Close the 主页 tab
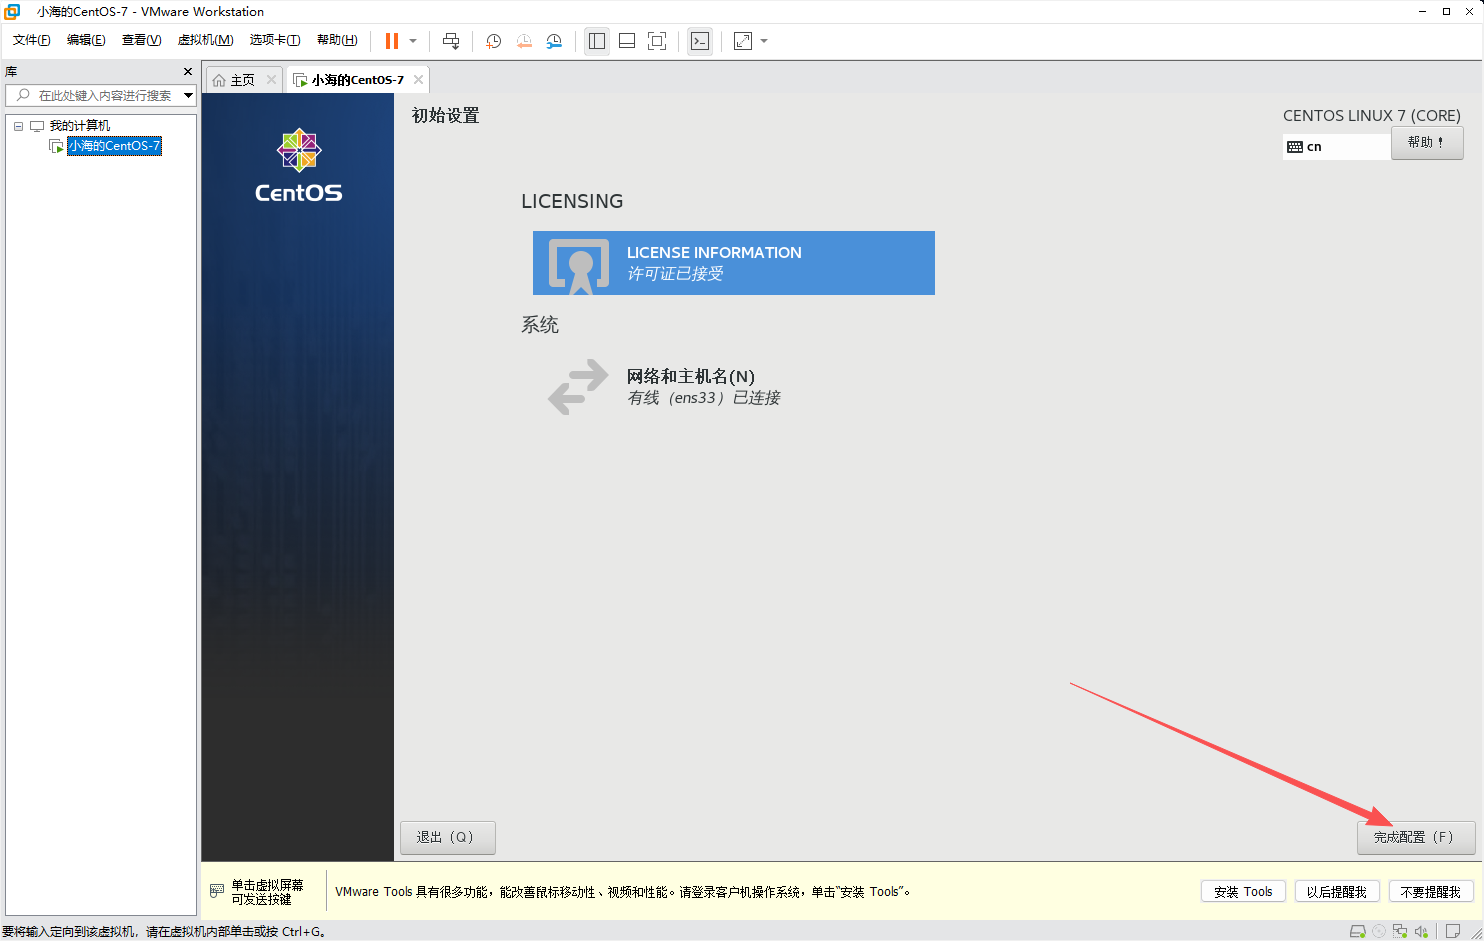Image resolution: width=1484 pixels, height=941 pixels. point(271,80)
